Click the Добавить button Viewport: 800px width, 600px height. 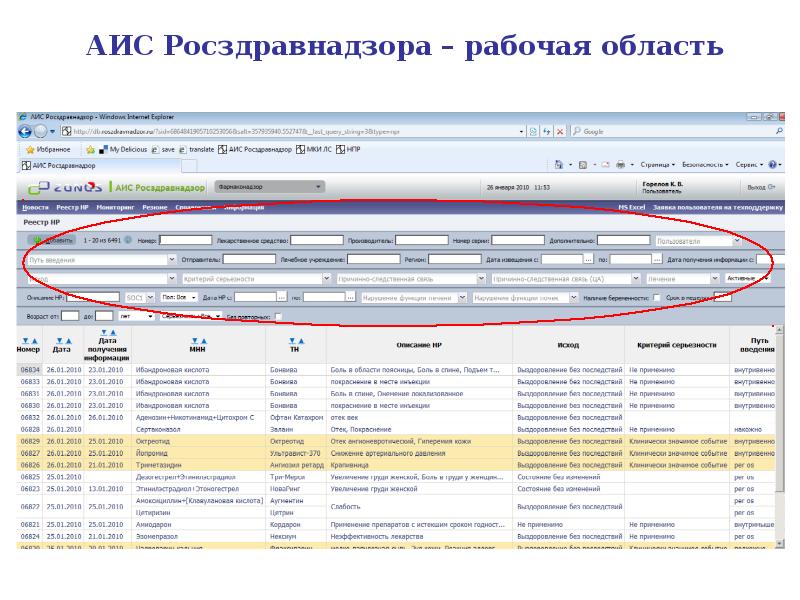click(53, 240)
